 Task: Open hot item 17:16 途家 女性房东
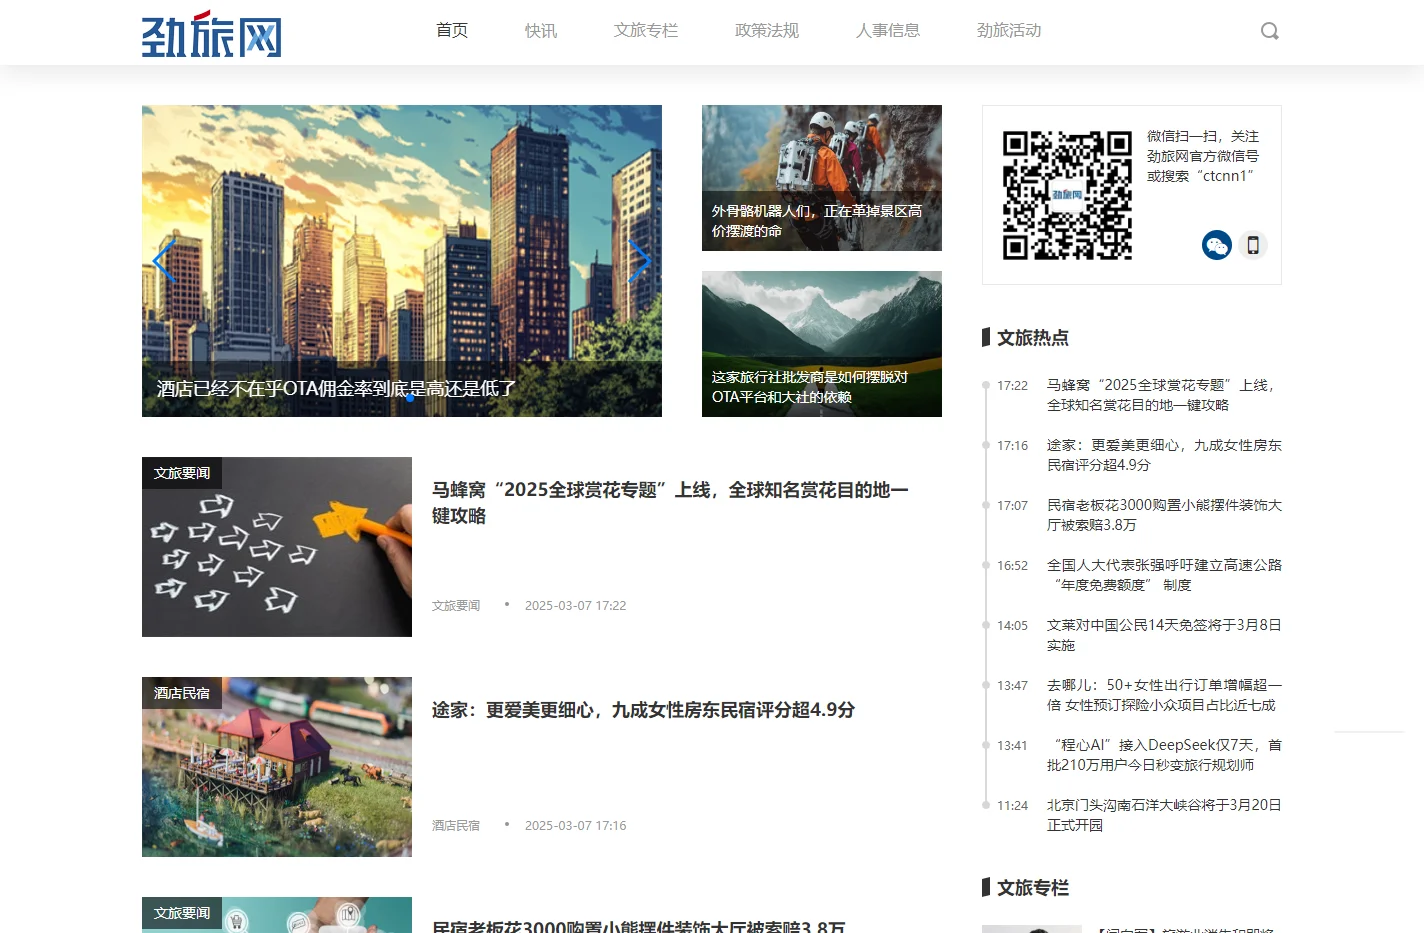pyautogui.click(x=1164, y=455)
